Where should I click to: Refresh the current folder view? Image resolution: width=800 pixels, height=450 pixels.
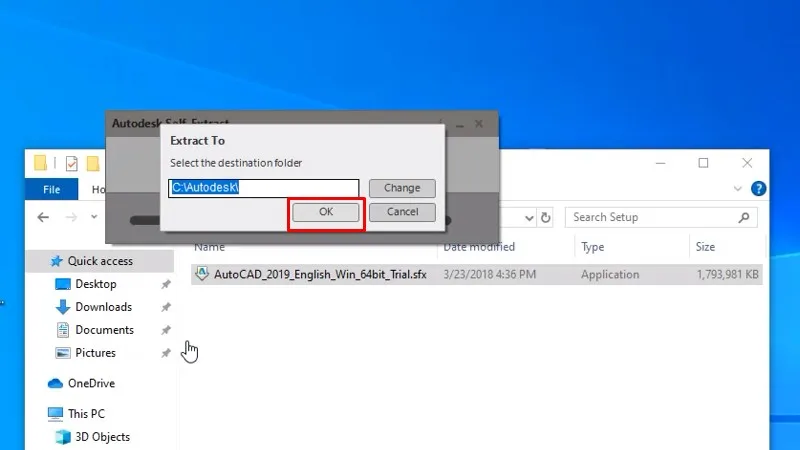coord(546,217)
